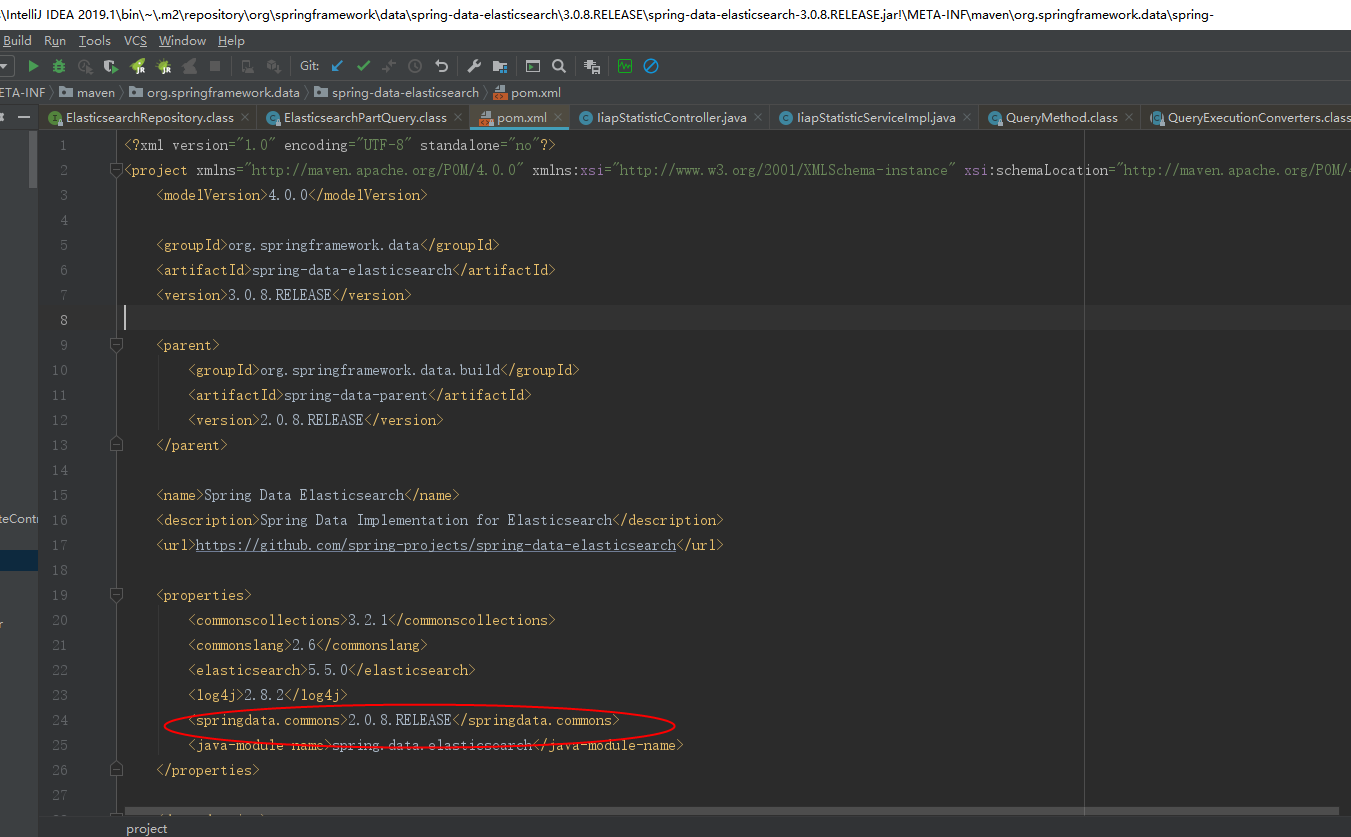The width and height of the screenshot is (1351, 837).
Task: Click the commonslang 2.6 value
Action: [304, 645]
